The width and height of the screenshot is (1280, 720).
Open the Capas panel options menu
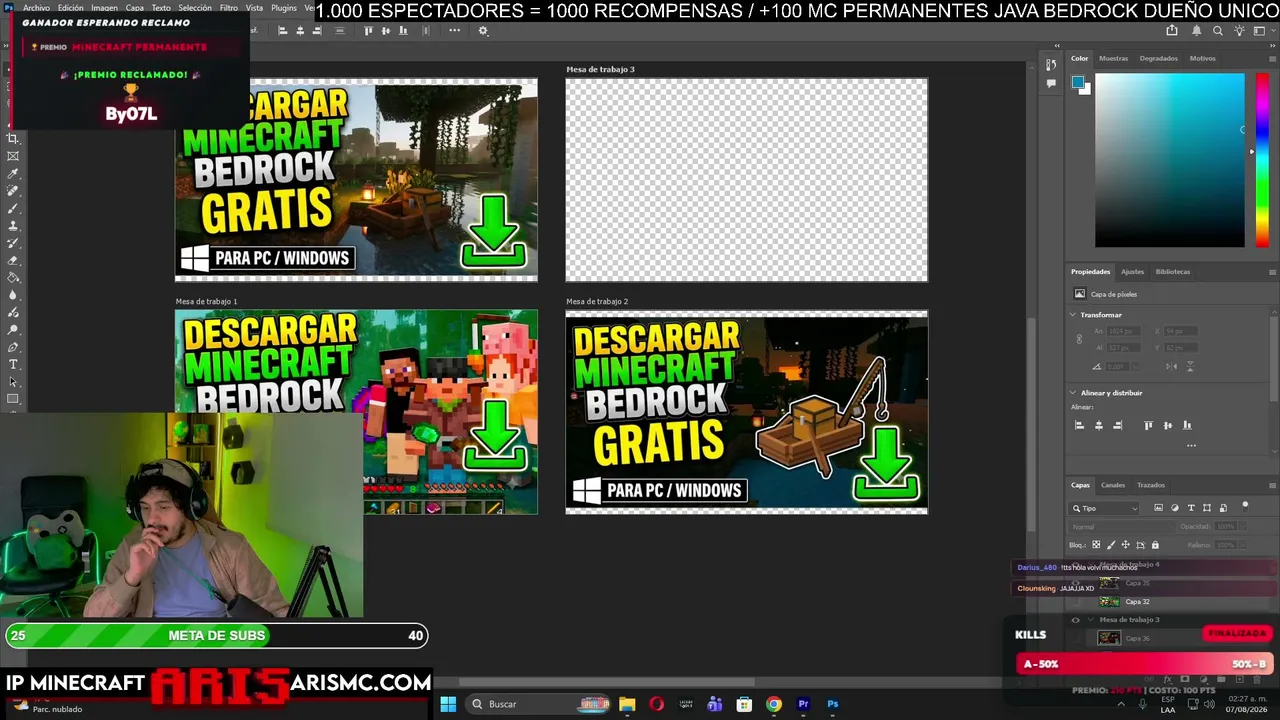(1272, 485)
